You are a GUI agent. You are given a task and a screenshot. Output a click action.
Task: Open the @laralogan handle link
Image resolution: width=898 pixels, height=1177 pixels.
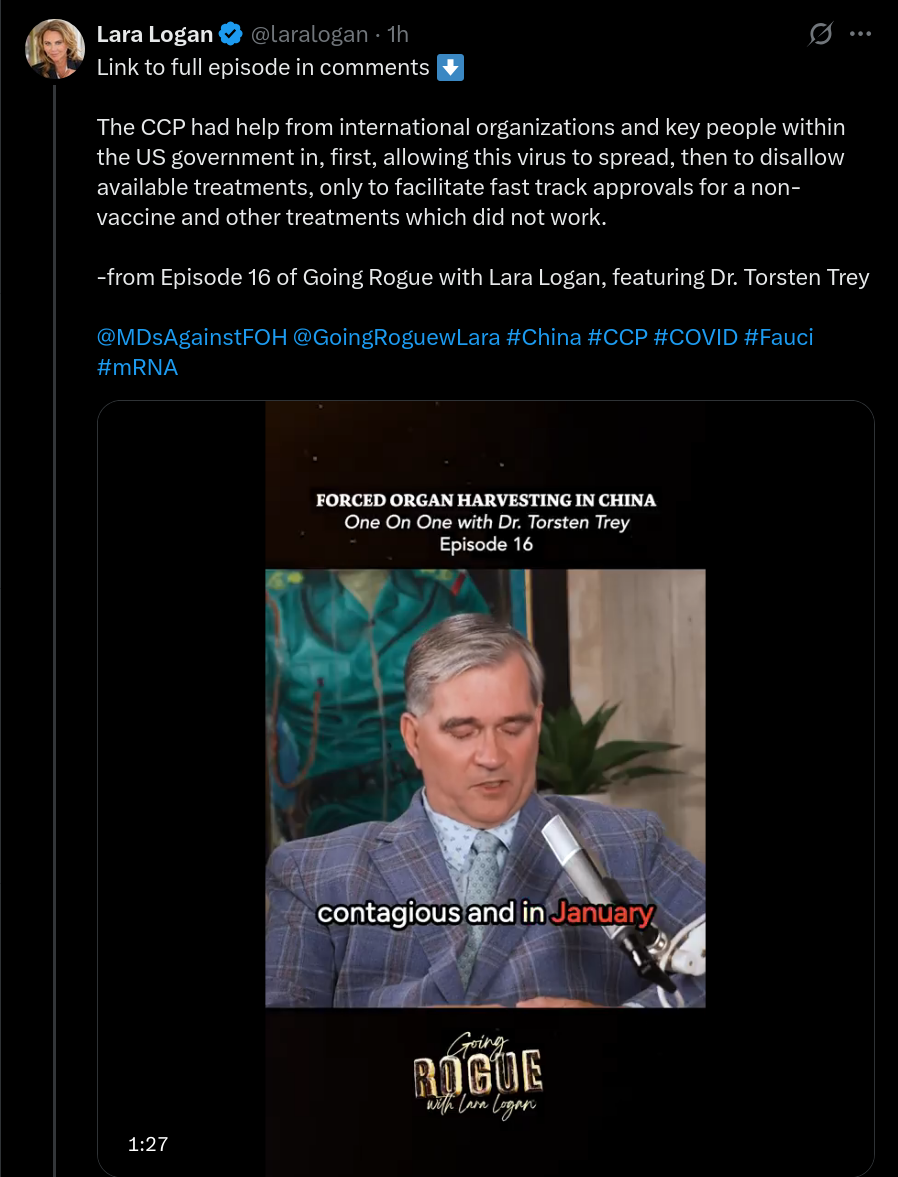309,34
